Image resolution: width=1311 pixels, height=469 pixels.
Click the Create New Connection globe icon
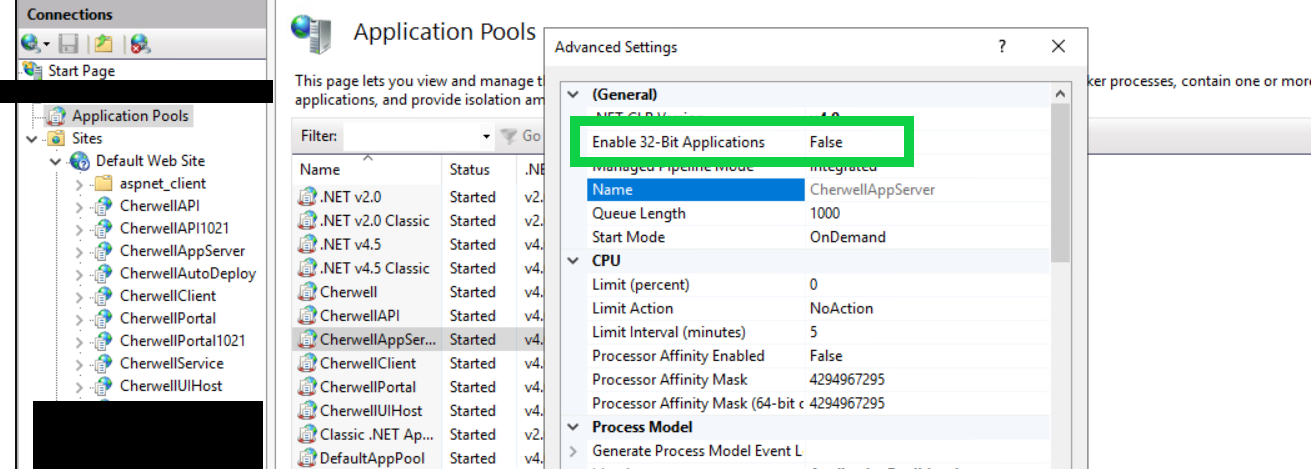[x=31, y=43]
